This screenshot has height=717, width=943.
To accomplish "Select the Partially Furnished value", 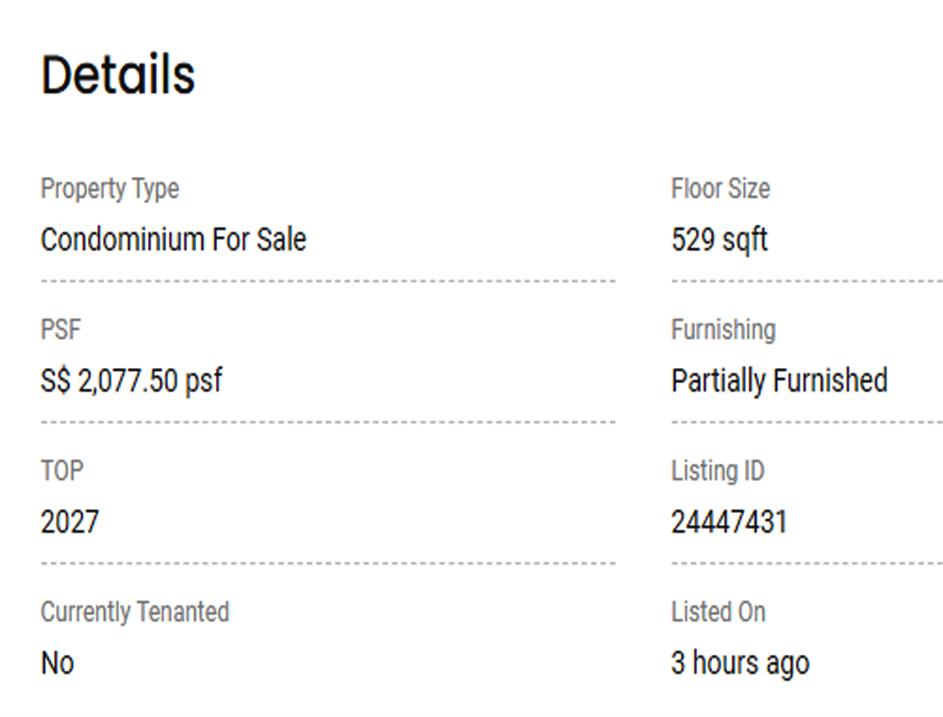I will tap(779, 381).
